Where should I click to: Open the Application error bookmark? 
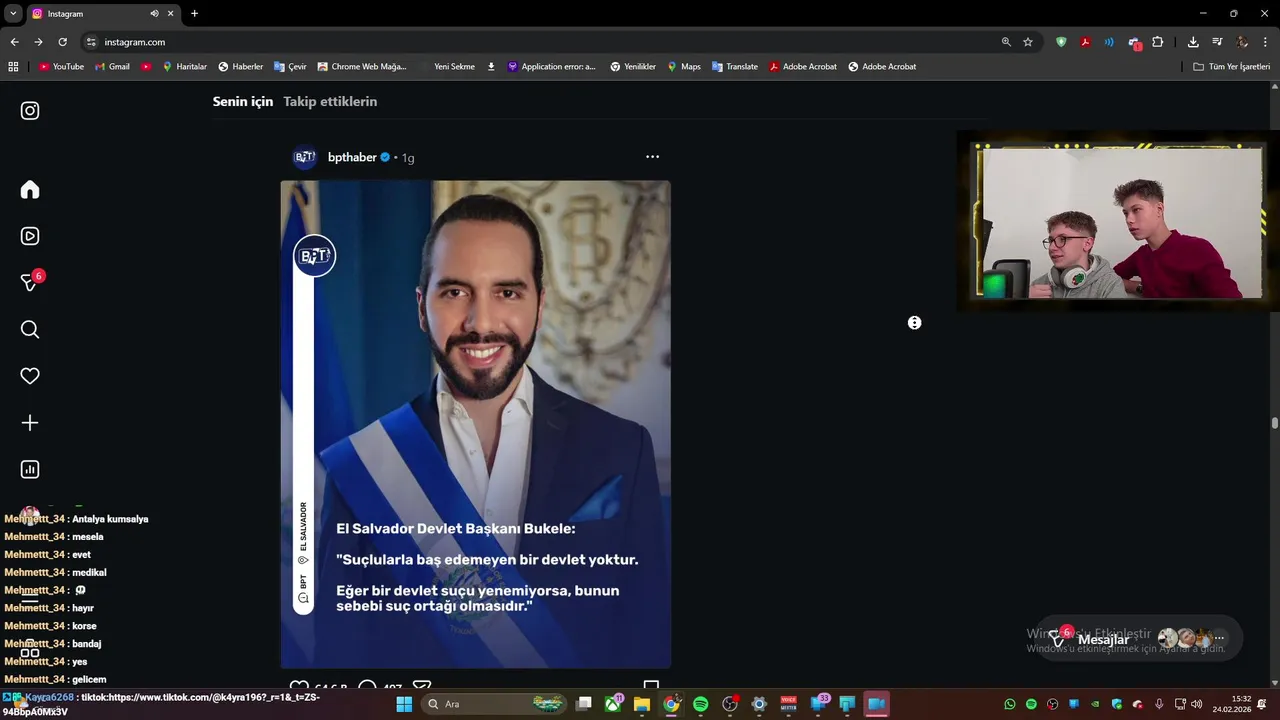552,67
